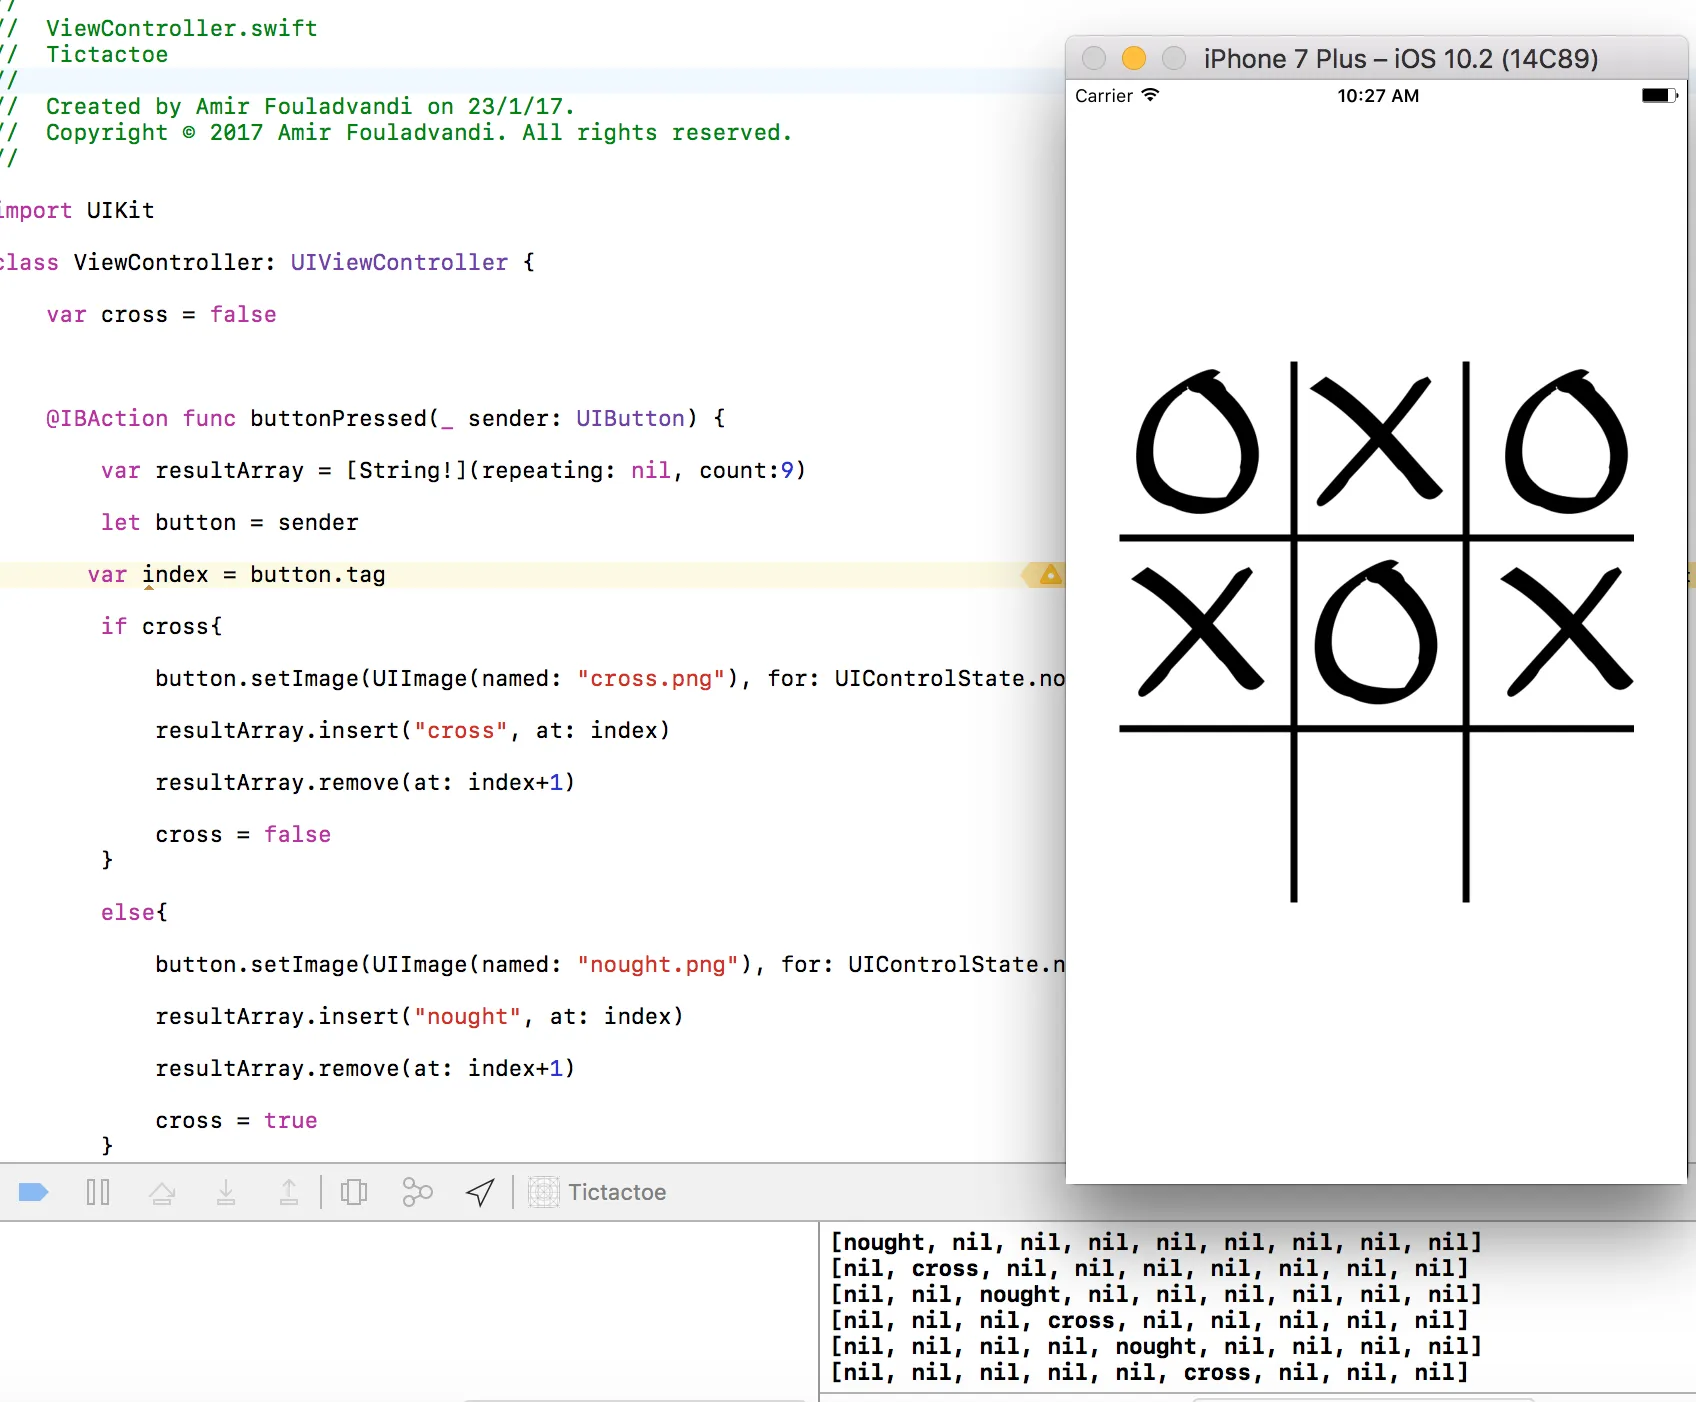Click 'UIButton' type in function signature
1696x1402 pixels.
click(x=630, y=418)
